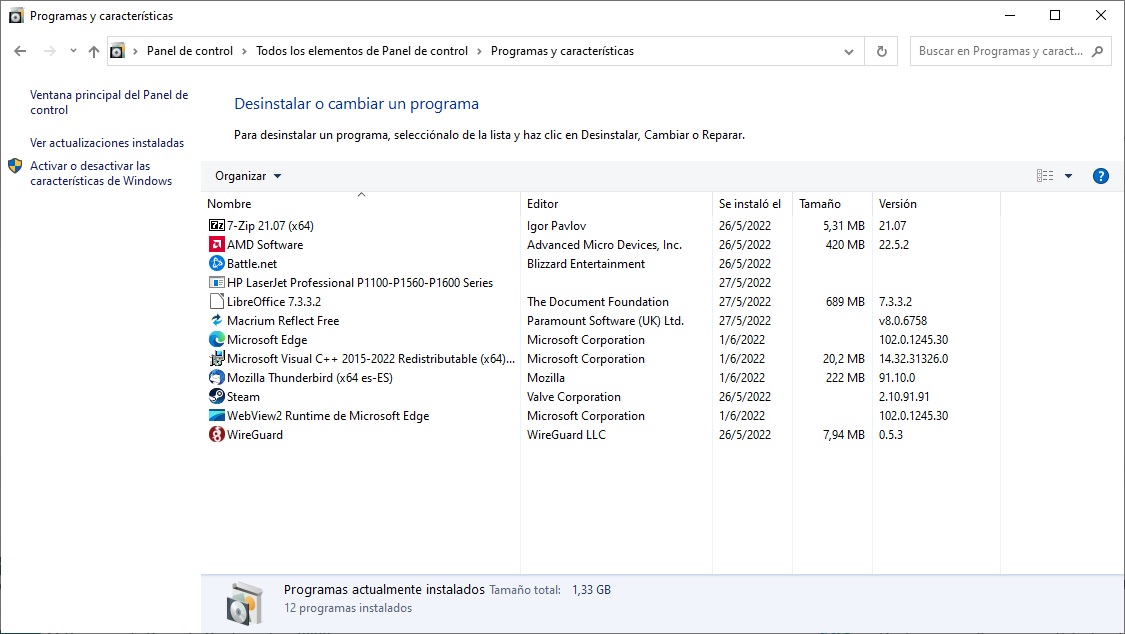The image size is (1125, 634).
Task: Select the Microsoft Edge program name
Action: pyautogui.click(x=267, y=339)
